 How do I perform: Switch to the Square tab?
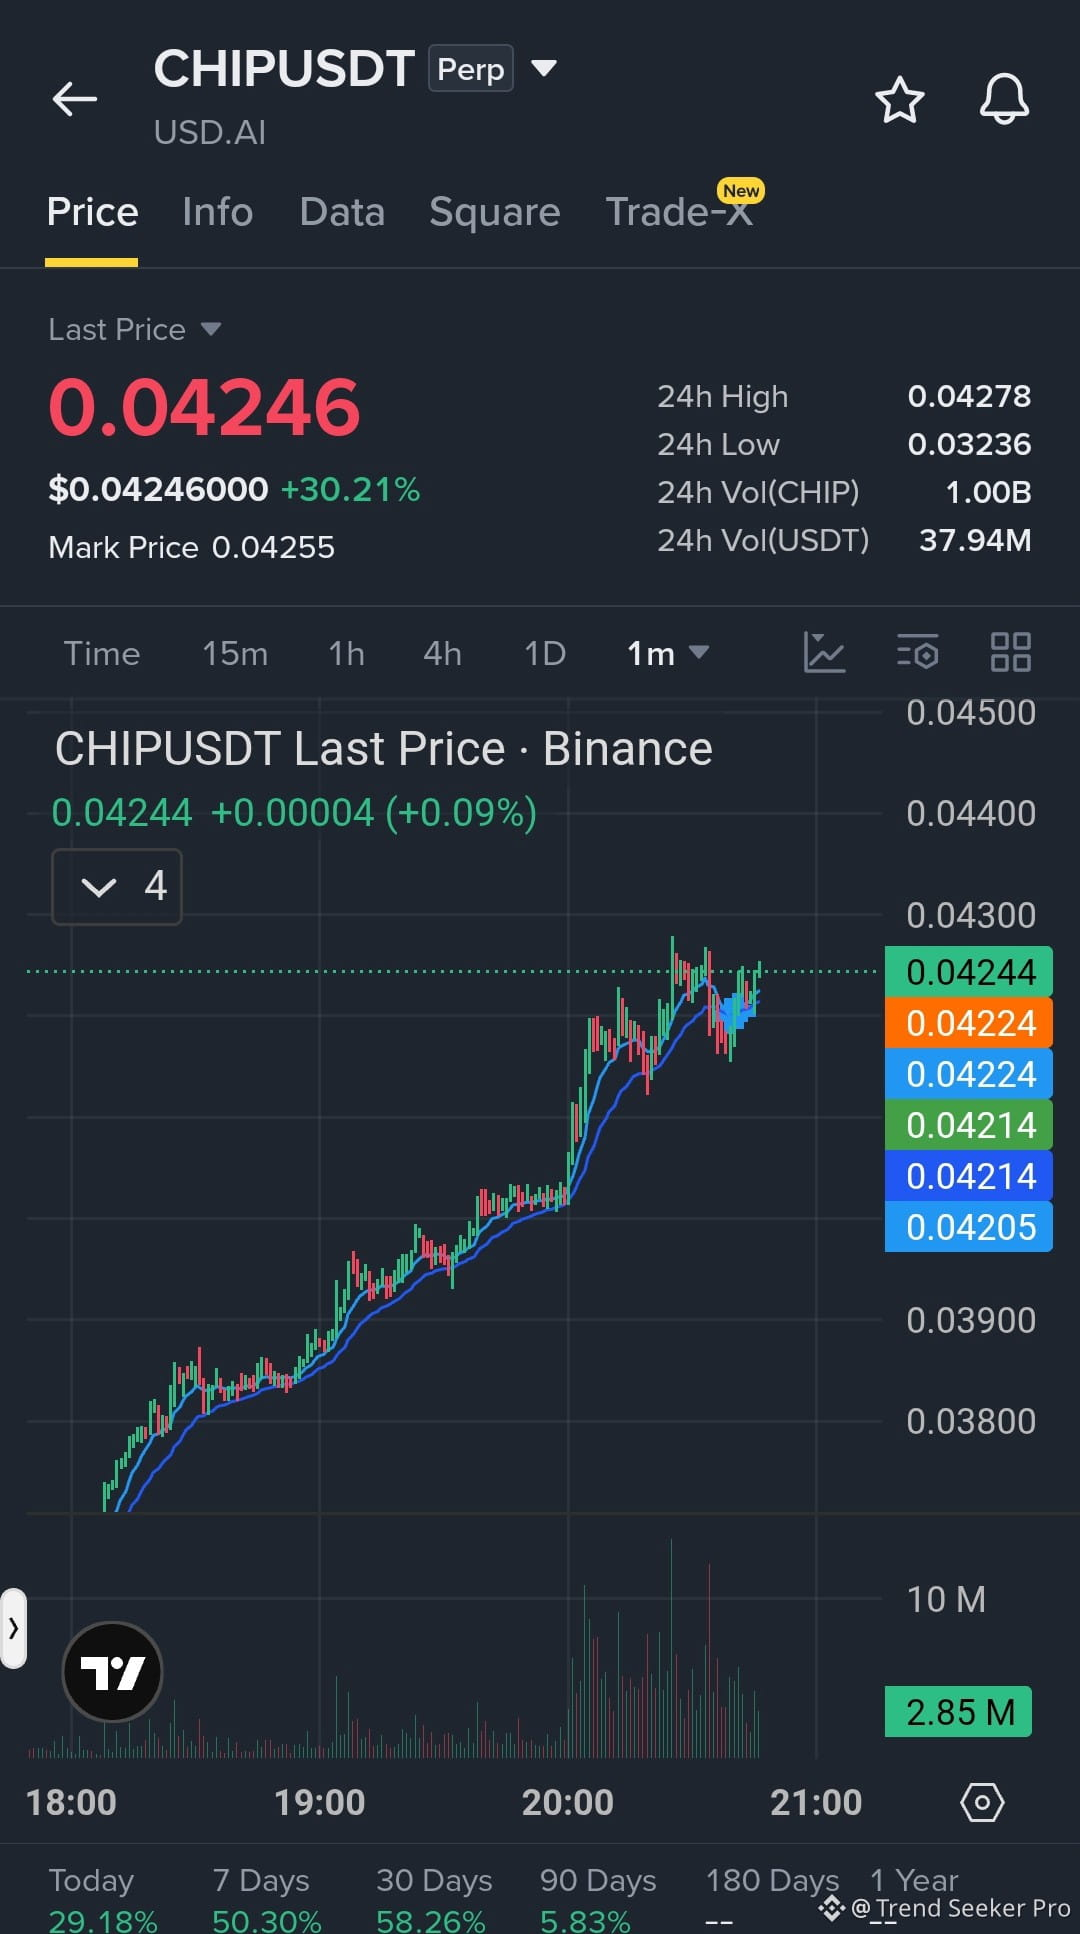pyautogui.click(x=495, y=212)
